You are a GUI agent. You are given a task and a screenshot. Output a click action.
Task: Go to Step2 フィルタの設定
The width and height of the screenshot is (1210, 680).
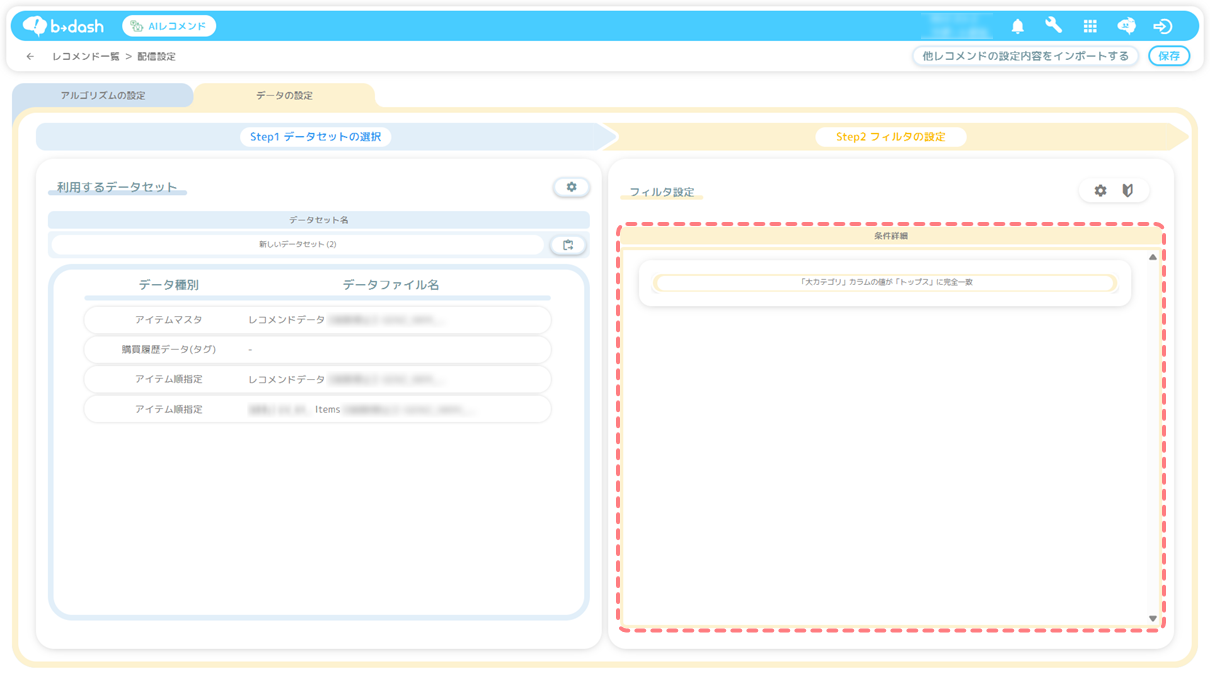[x=890, y=137]
